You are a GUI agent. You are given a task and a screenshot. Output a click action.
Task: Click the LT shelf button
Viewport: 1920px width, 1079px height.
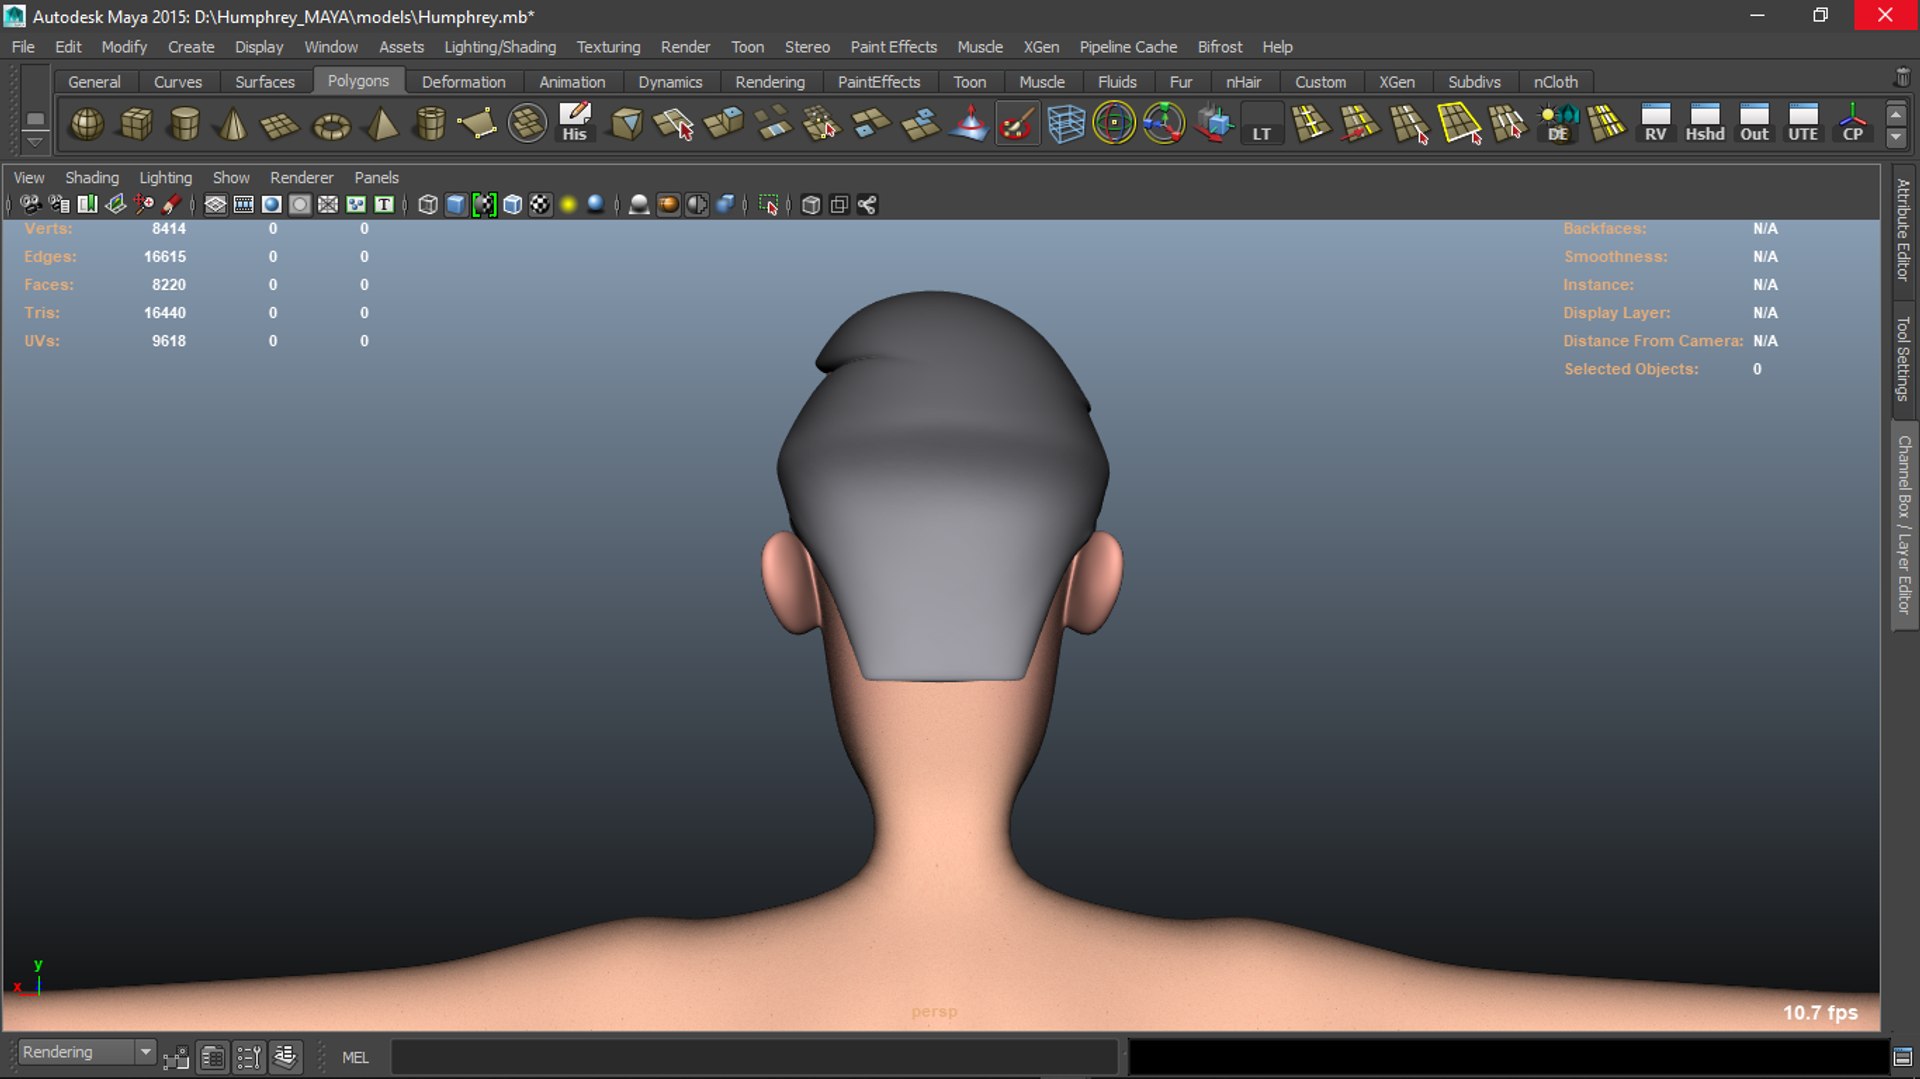[x=1262, y=124]
